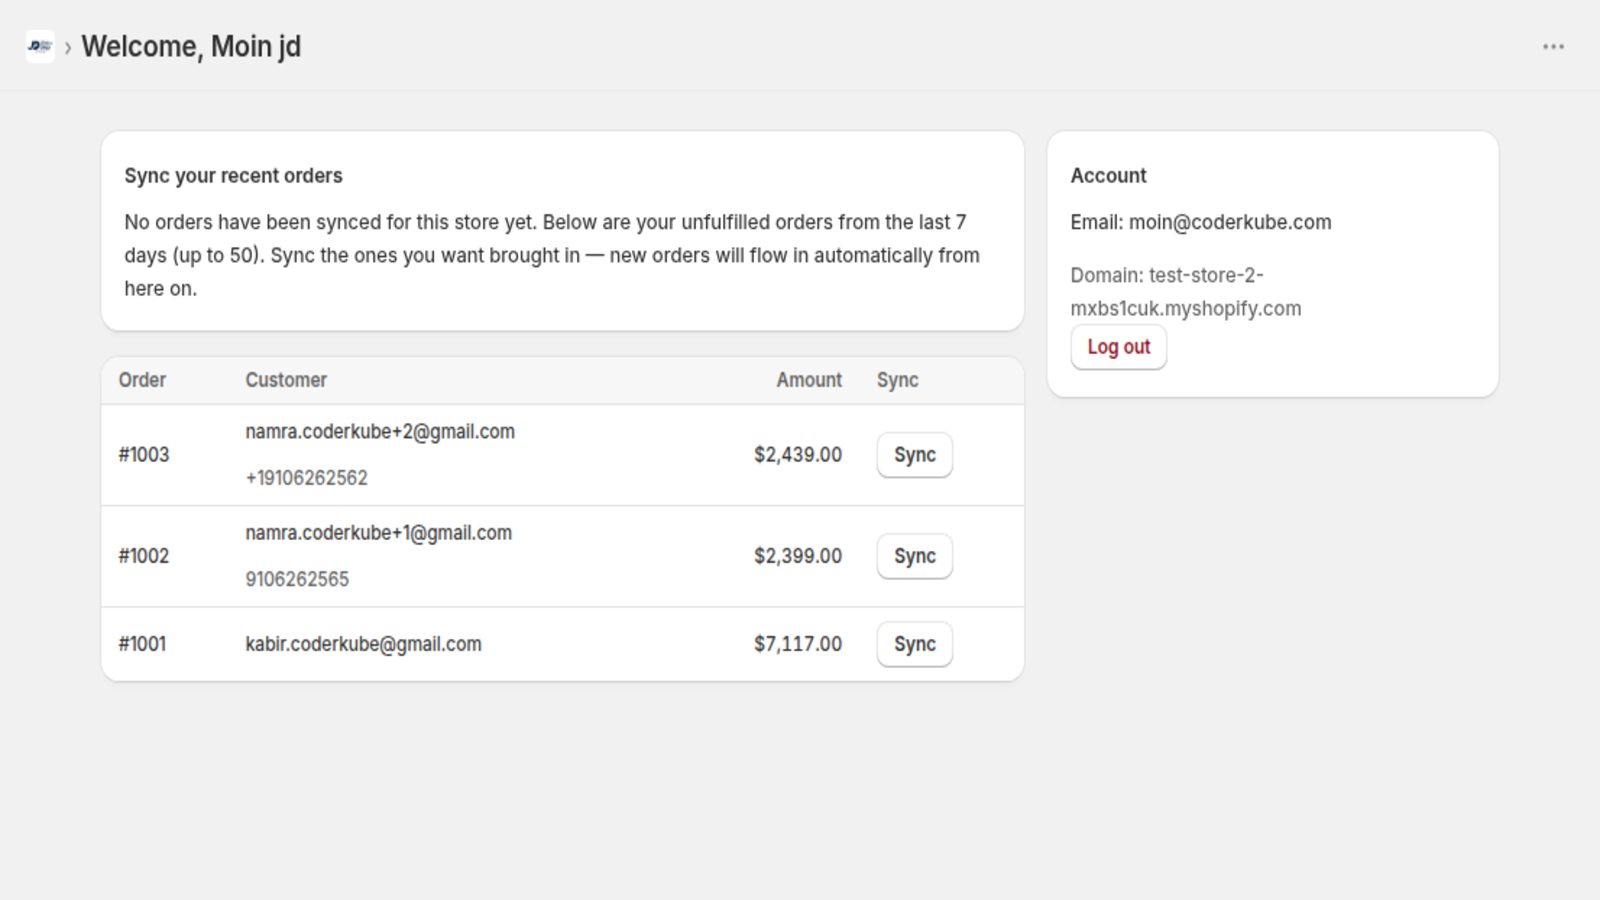
Task: Click email namra.coderkube+2@gmail.com
Action: (380, 432)
